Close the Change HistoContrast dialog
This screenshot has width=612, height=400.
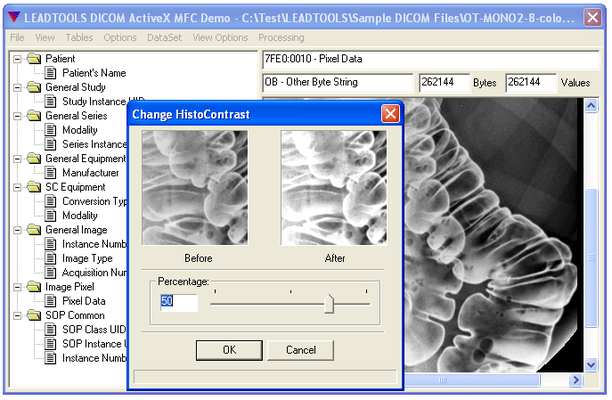pos(390,114)
